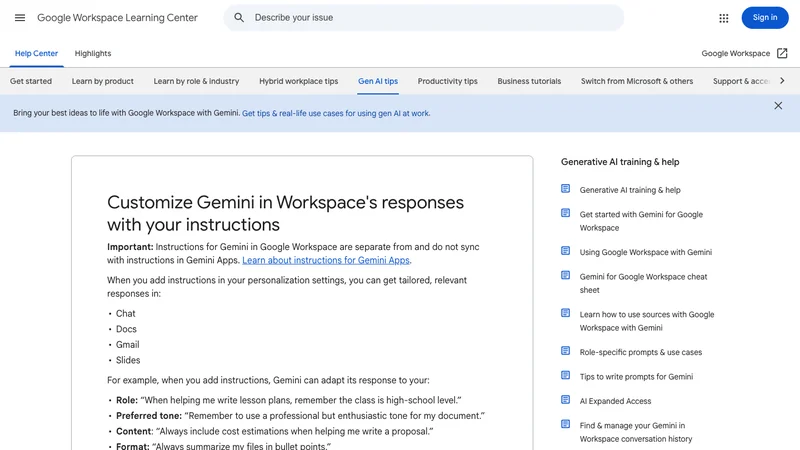This screenshot has width=800, height=450.
Task: Click the search magnifier icon
Action: [239, 17]
